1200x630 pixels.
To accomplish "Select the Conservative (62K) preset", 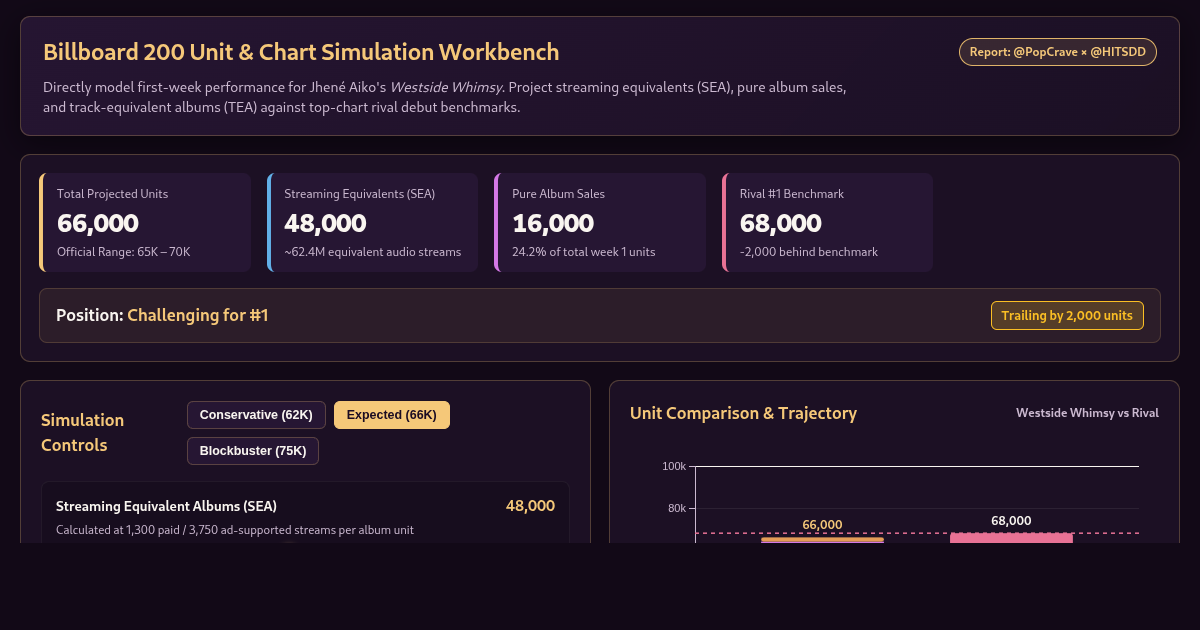I will [256, 415].
